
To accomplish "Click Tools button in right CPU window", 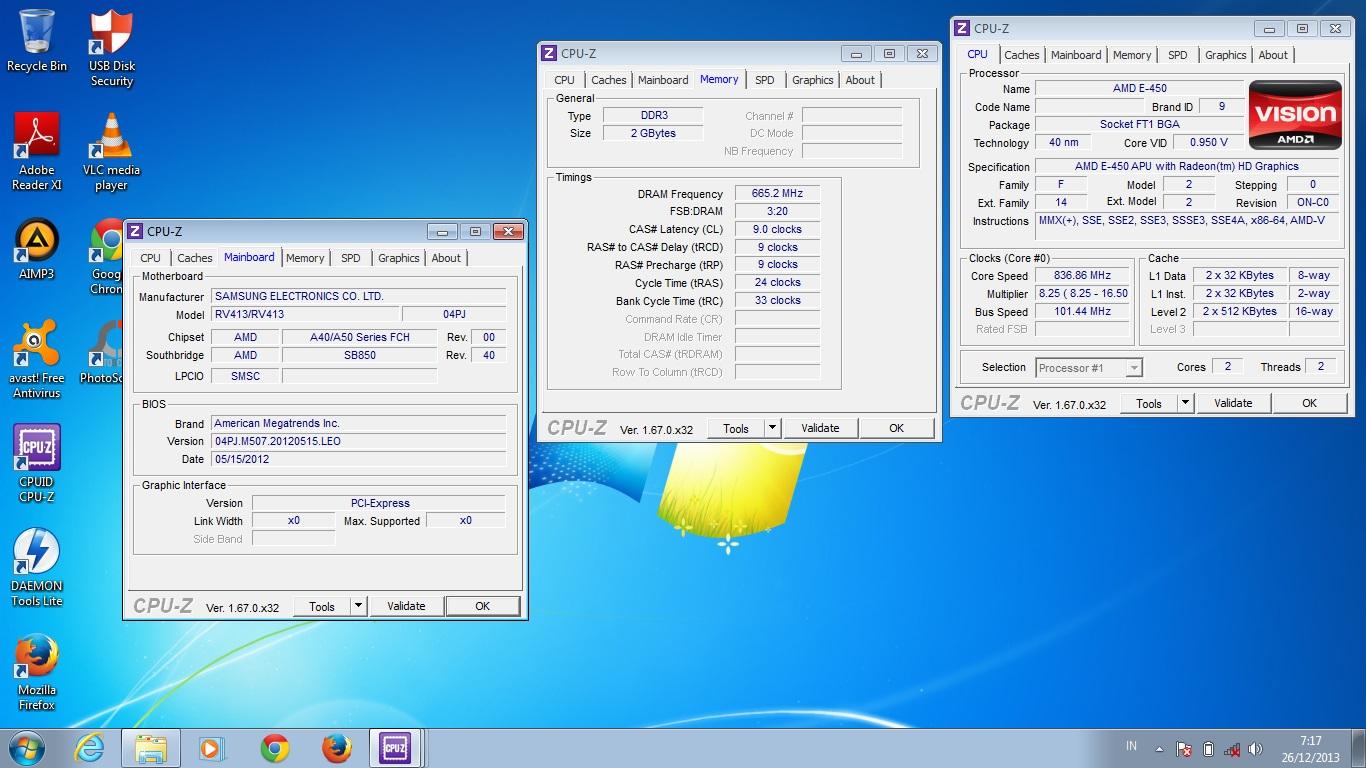I will tap(1149, 403).
